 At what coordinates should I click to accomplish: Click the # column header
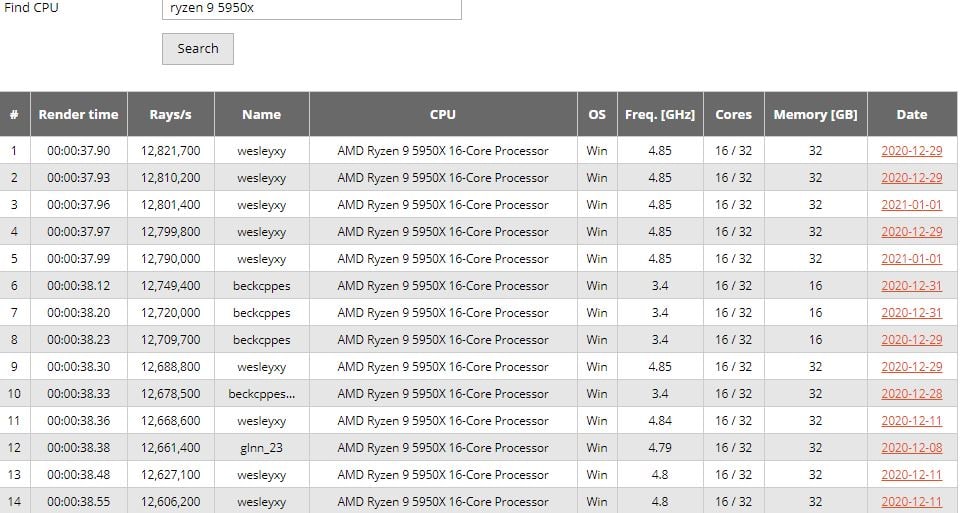click(14, 114)
